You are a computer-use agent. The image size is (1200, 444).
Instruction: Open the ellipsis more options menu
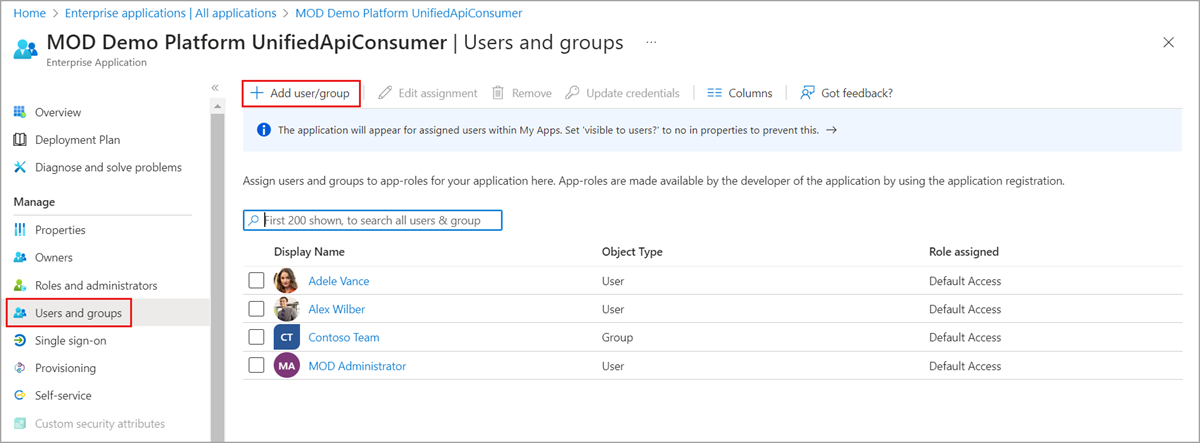[651, 43]
